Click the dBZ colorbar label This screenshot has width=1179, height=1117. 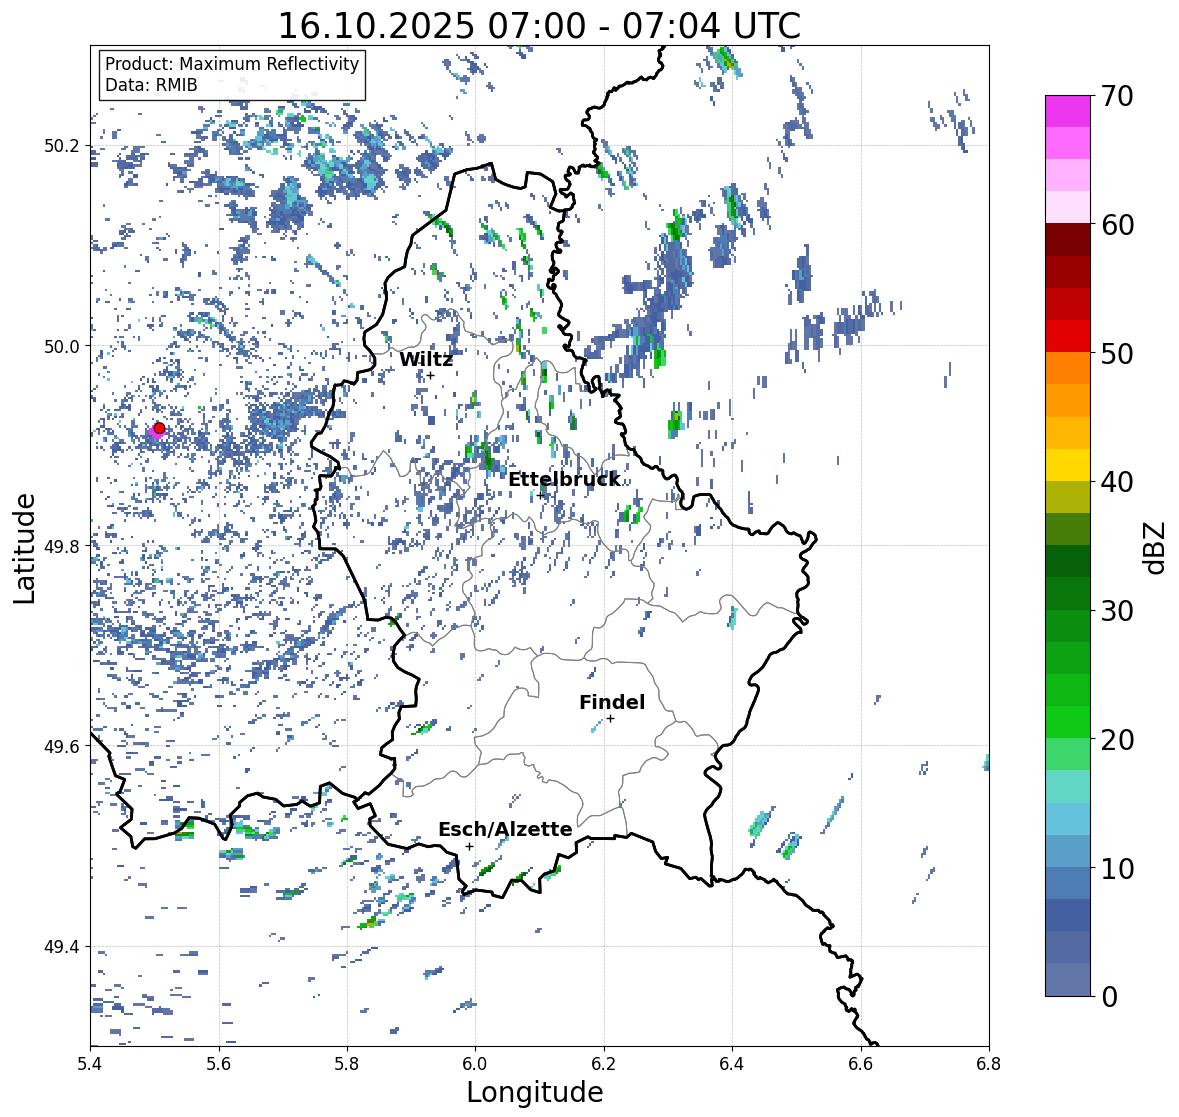pyautogui.click(x=1156, y=548)
